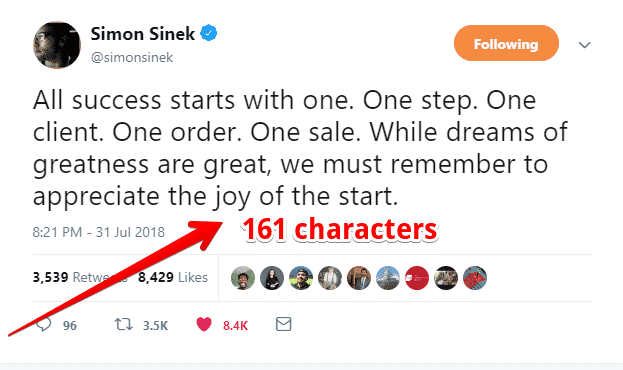Click the last liker avatar with red pattern
This screenshot has width=623, height=370.
pos(475,278)
